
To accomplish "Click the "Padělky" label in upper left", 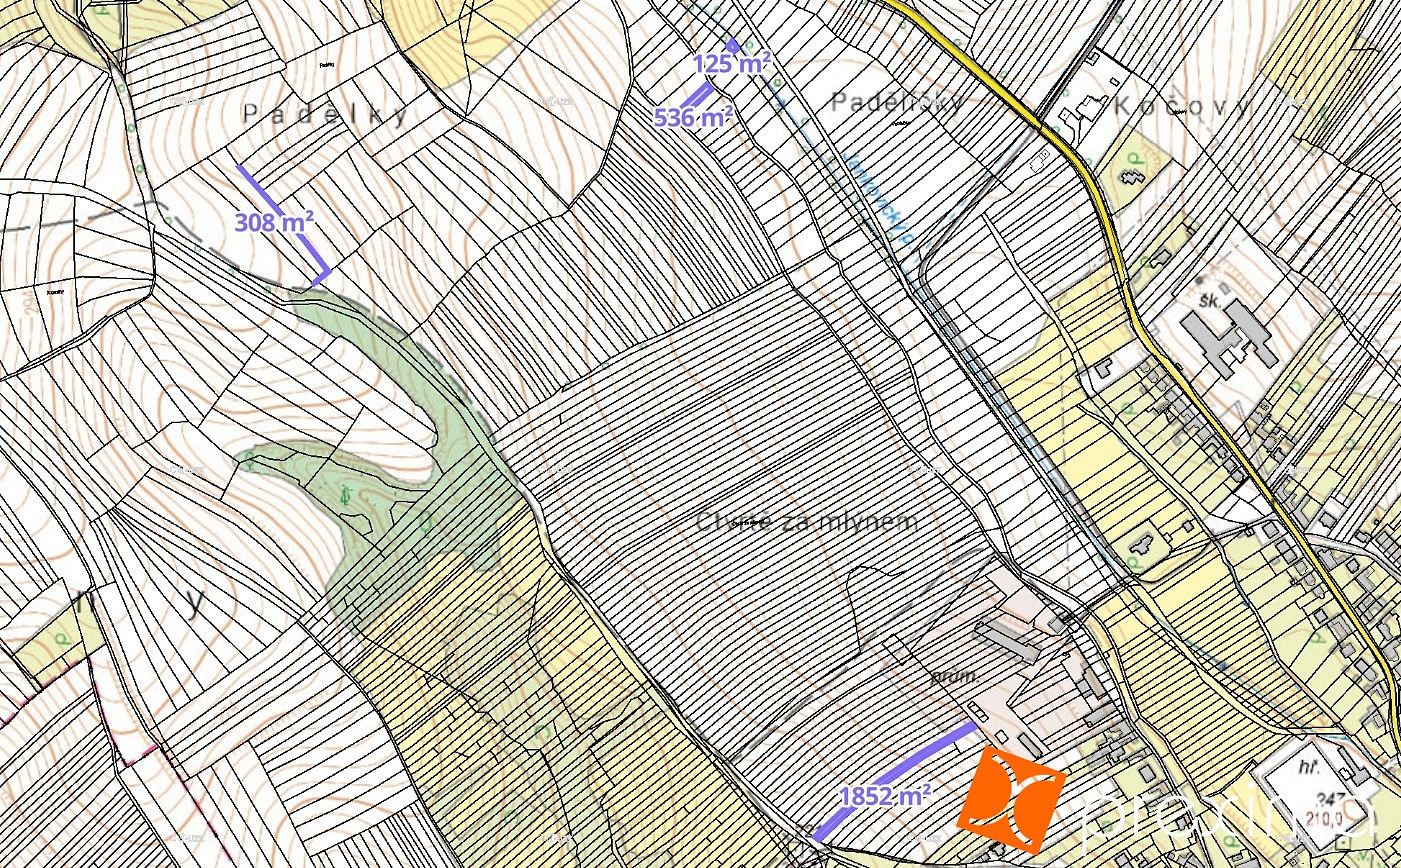I will click(x=326, y=115).
